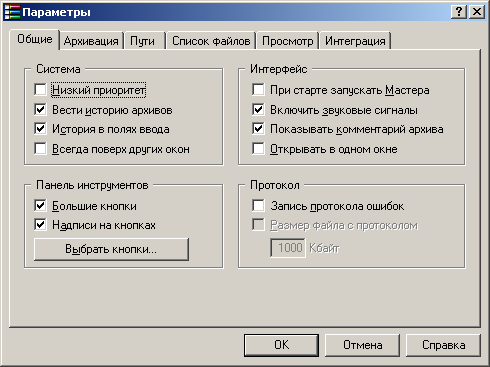Screen dimensions: 490x367
Task: Uncheck Показывать комментарий архива
Action: tap(258, 129)
